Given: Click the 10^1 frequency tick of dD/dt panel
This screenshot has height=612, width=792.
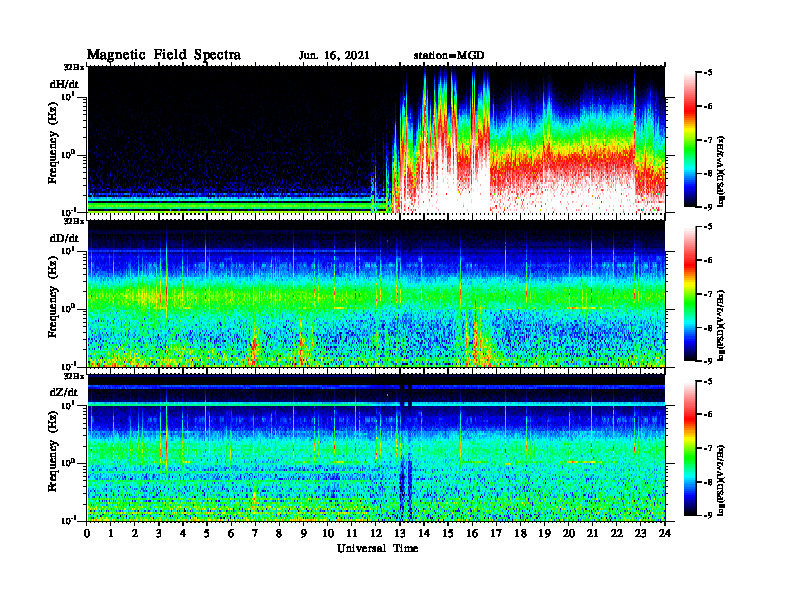Looking at the screenshot, I should (x=68, y=250).
